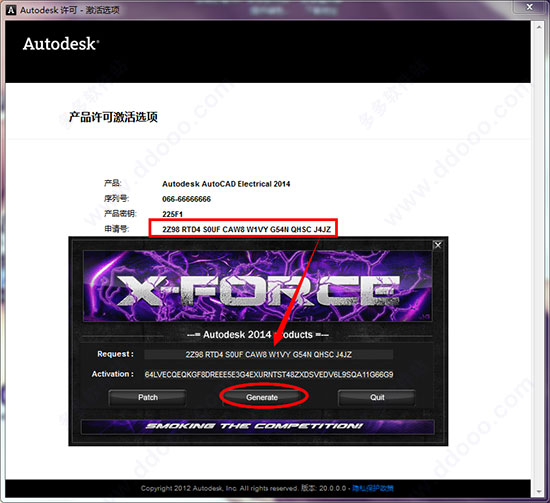Click the X-FORCE banner image
This screenshot has height=503, width=550.
pos(257,286)
